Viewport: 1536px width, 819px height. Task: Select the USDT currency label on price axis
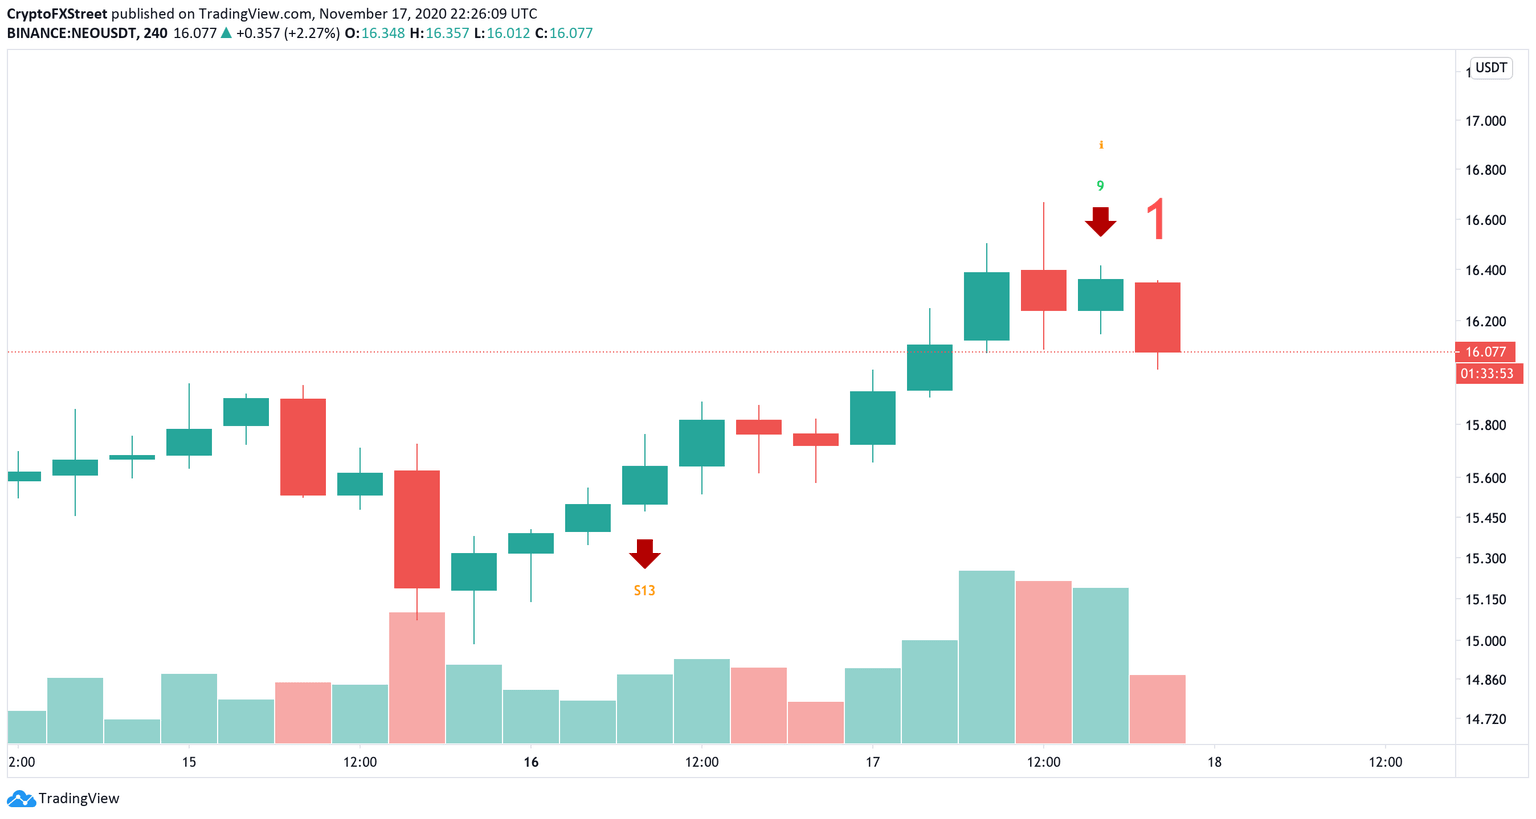tap(1491, 68)
